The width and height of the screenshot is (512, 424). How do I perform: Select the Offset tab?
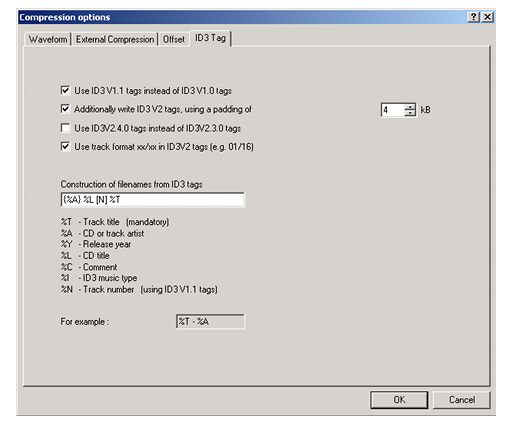pos(174,39)
